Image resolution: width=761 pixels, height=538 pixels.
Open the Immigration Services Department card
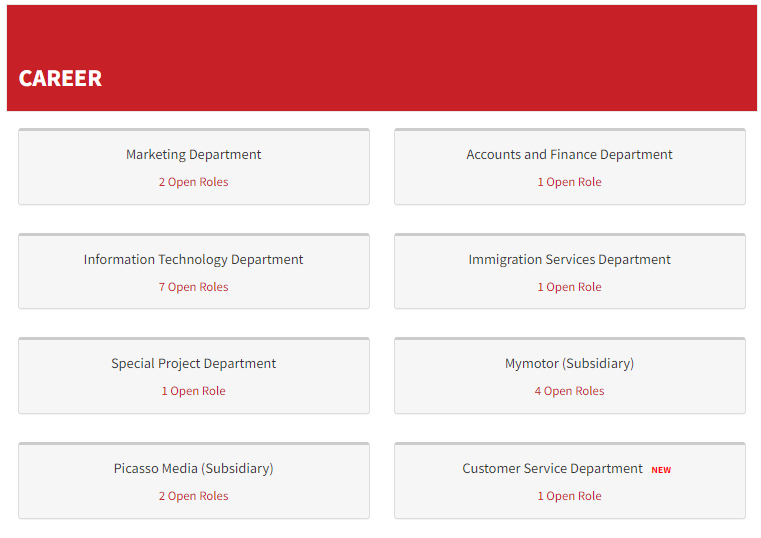pos(570,271)
